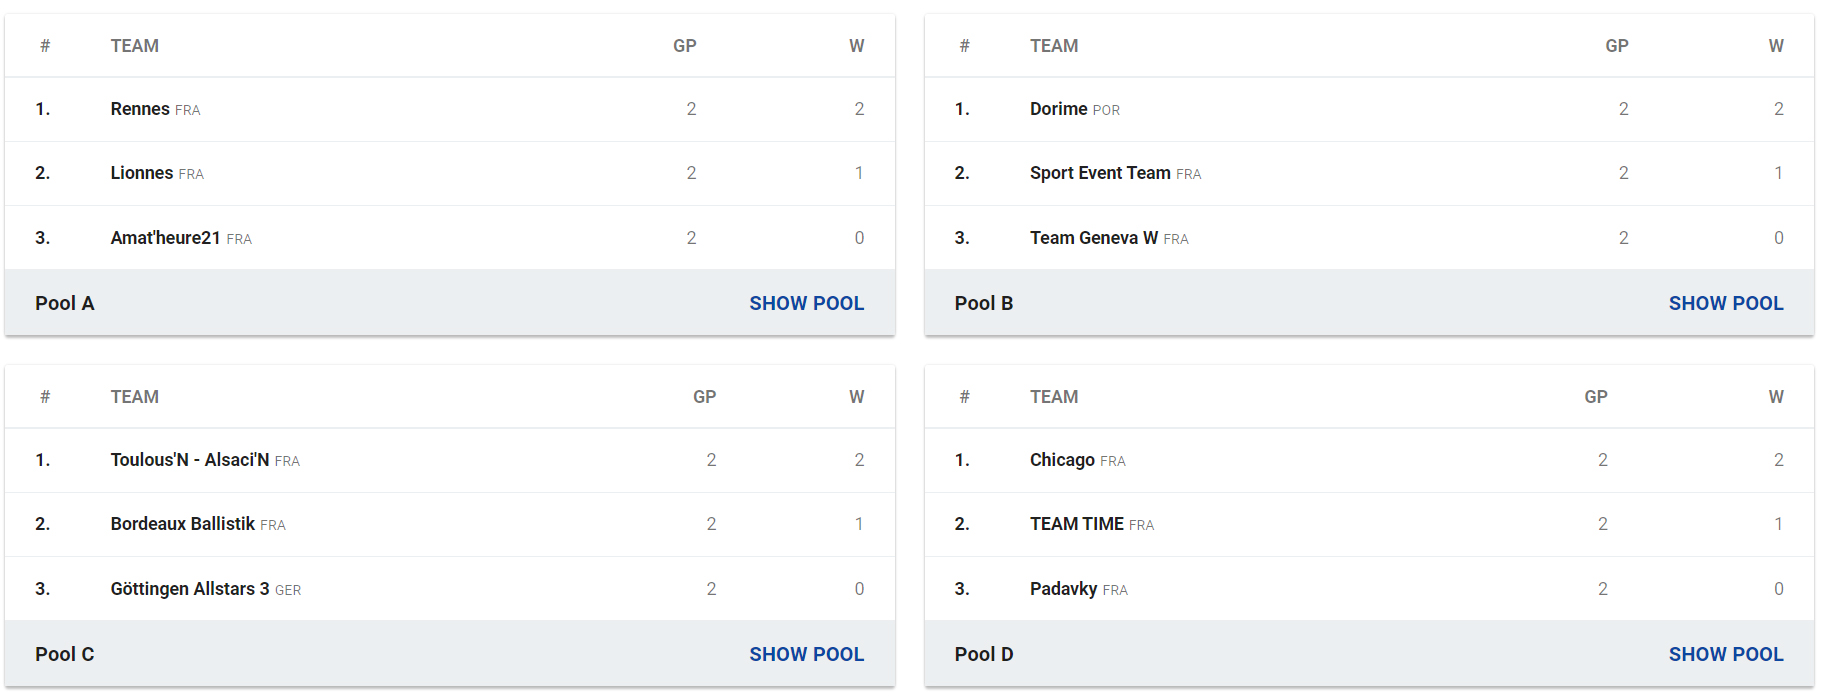
Task: Open Sport Event Team entry
Action: (1100, 173)
